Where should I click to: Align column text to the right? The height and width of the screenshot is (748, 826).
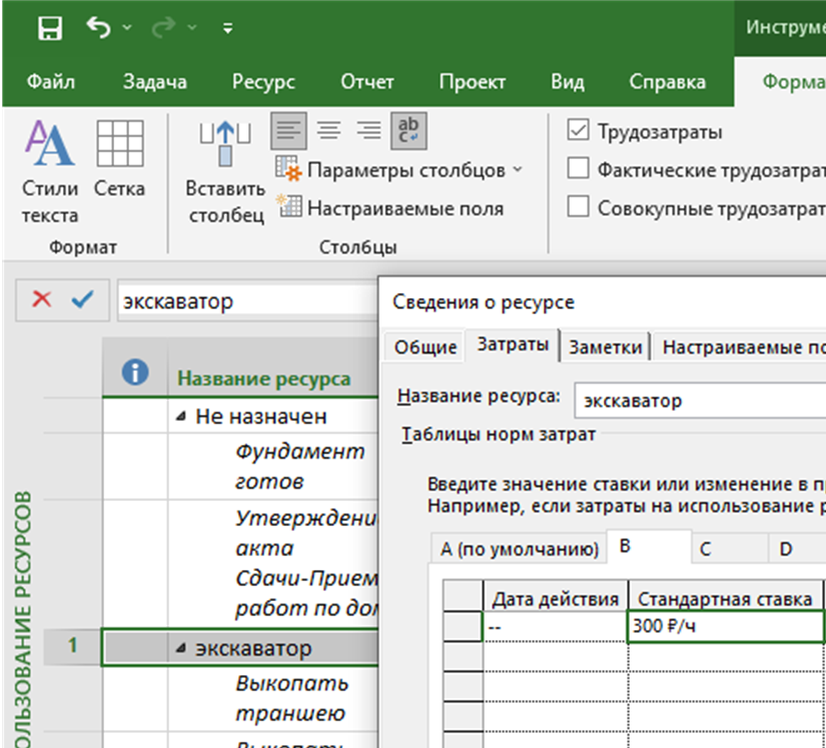(368, 130)
